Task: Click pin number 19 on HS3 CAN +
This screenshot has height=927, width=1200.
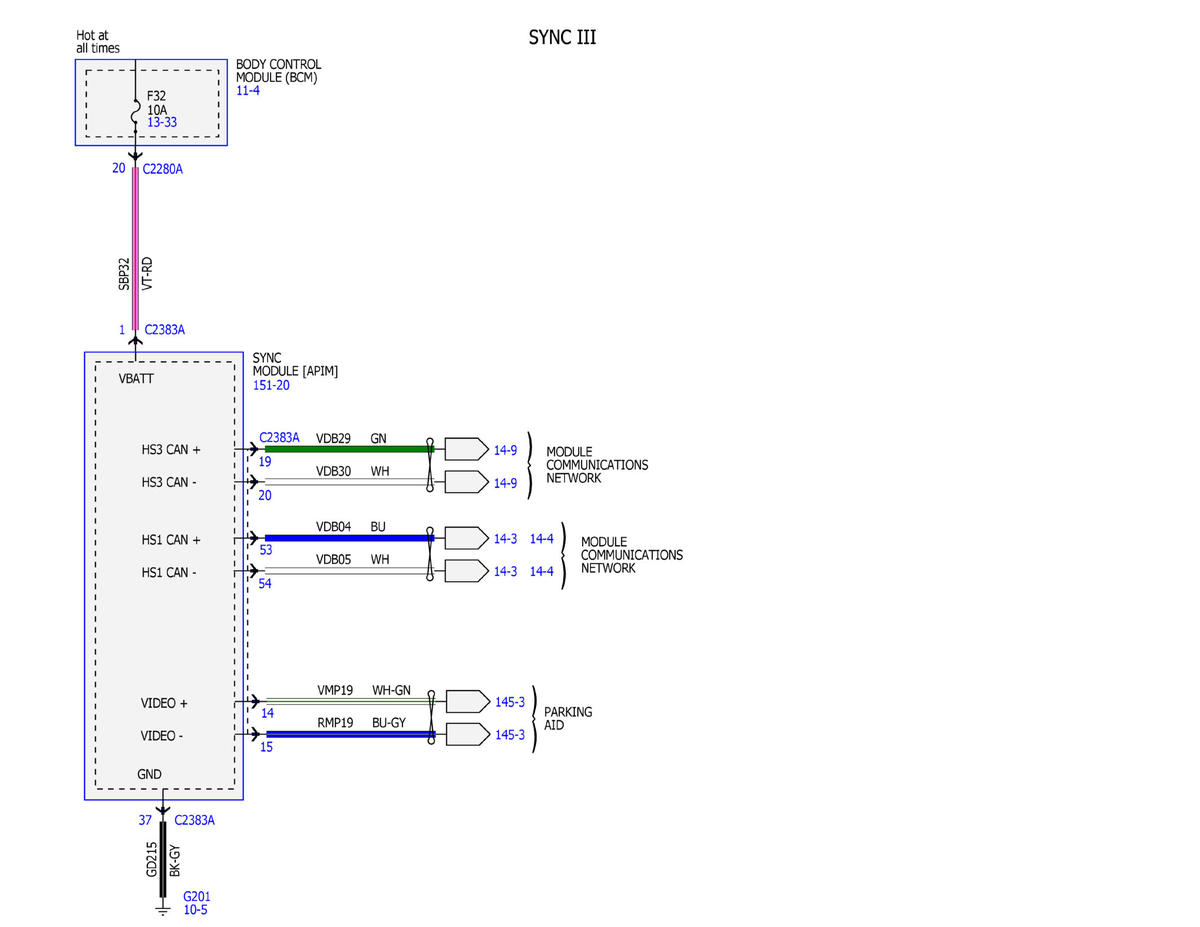Action: pos(265,462)
